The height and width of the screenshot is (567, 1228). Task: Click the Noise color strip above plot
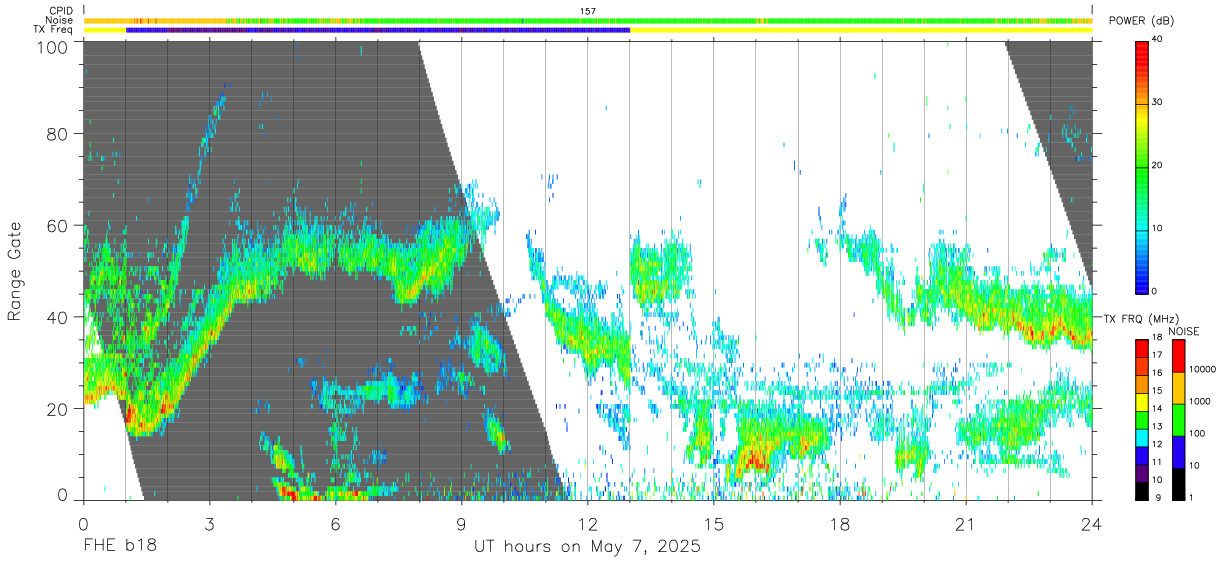[588, 20]
